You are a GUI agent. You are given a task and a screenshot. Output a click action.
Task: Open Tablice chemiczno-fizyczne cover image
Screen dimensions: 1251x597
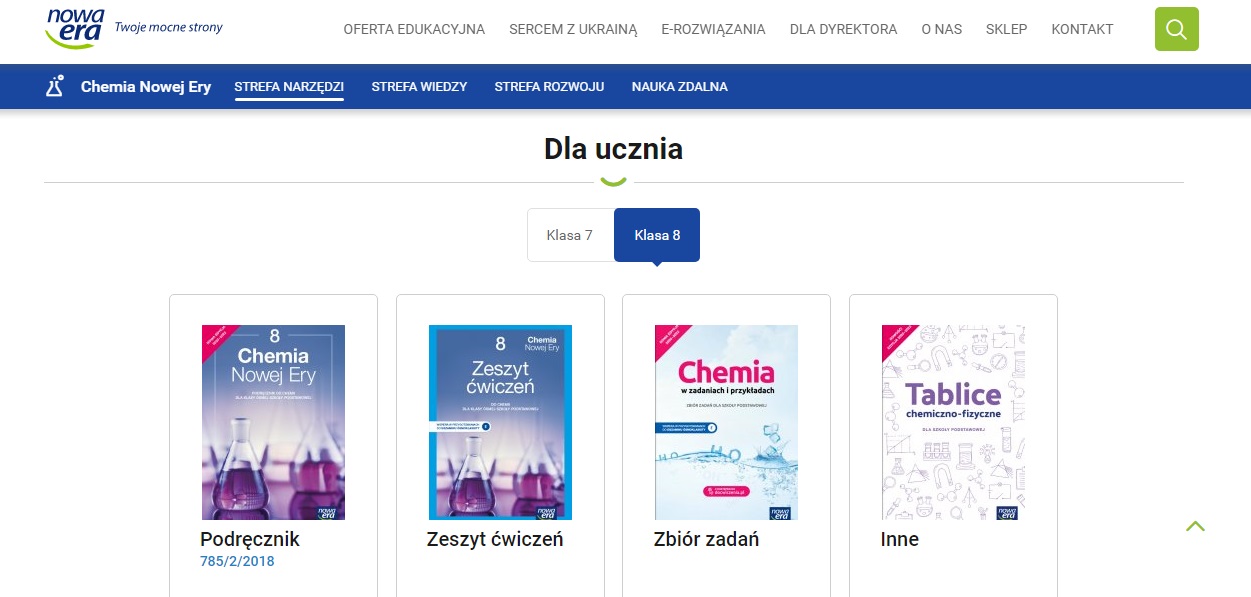pos(953,422)
